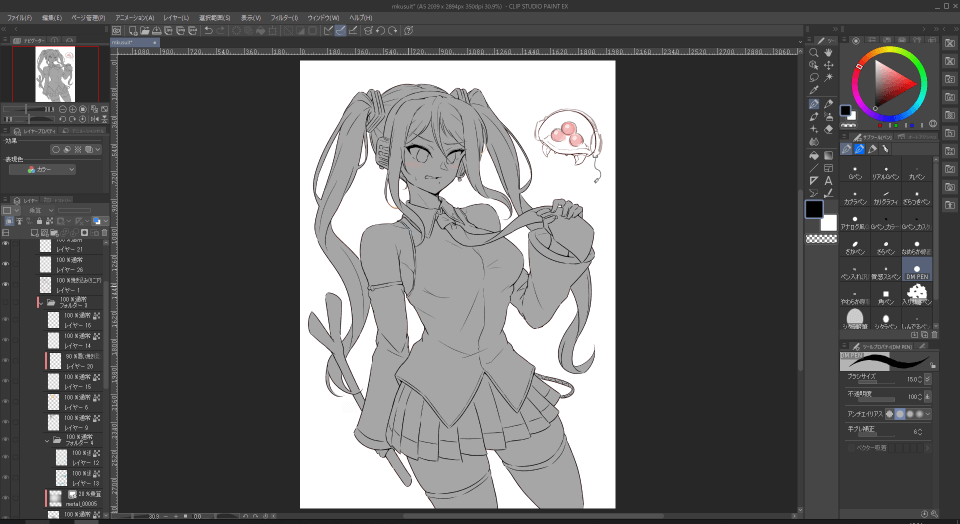Viewport: 960px width, 524px height.
Task: Toggle snap to special ruler in command bar
Action: coord(340,31)
